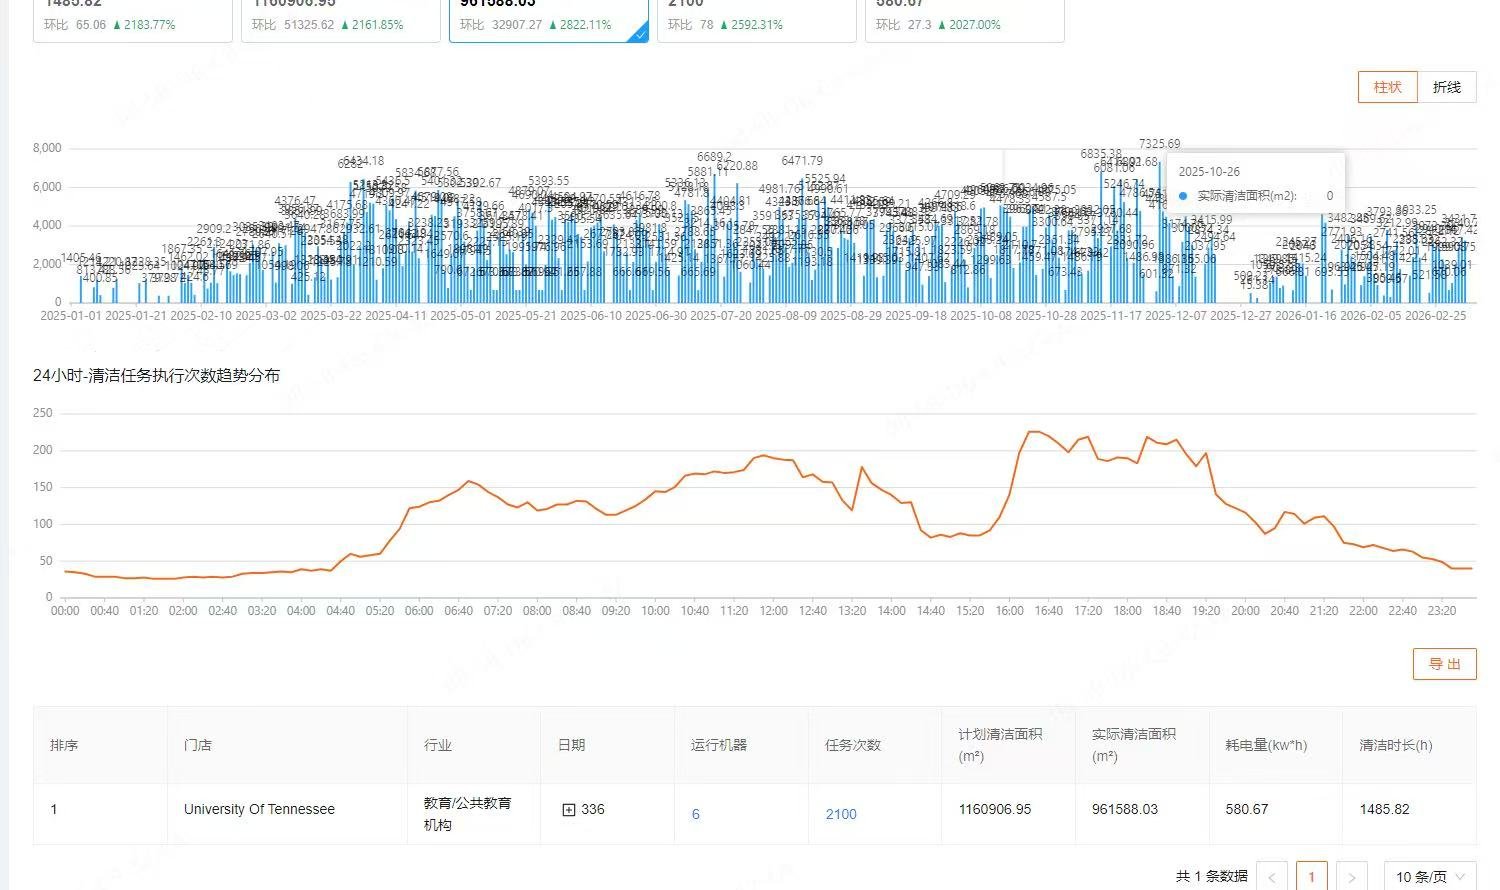Switch chart to 折线 line view
Image resolution: width=1500 pixels, height=890 pixels.
pos(1447,87)
